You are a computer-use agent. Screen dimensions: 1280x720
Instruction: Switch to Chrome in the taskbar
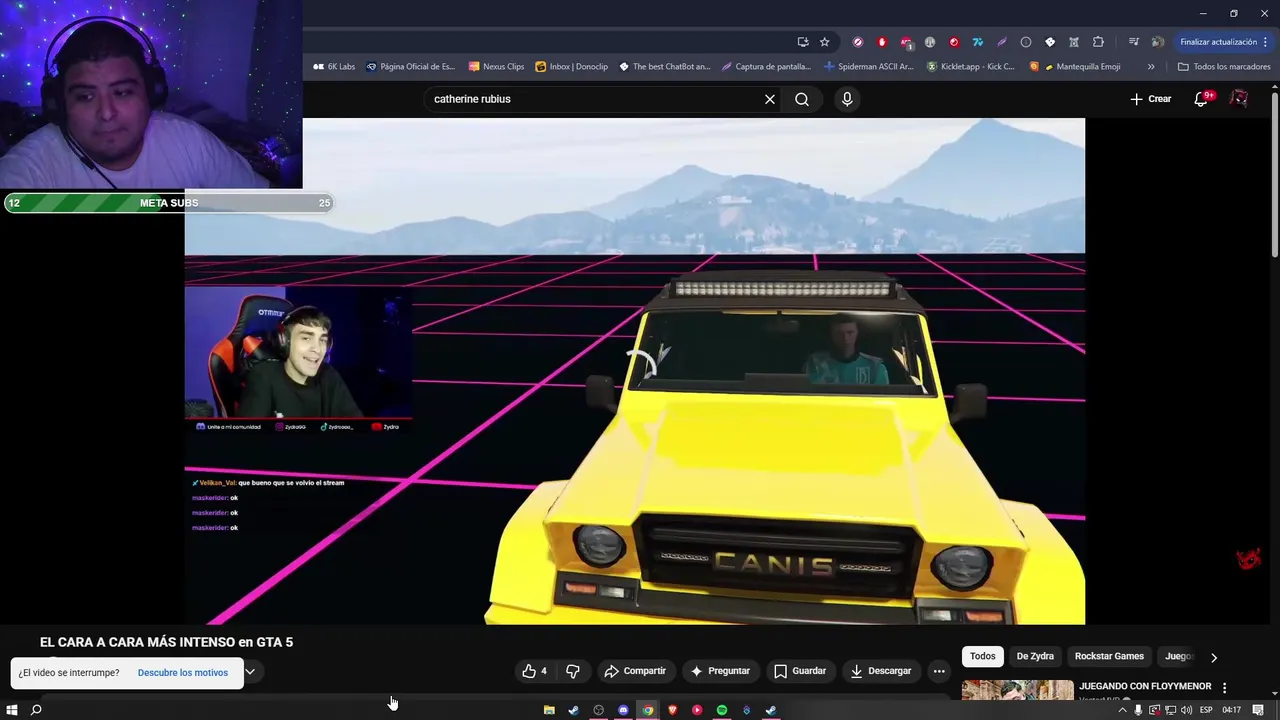click(x=648, y=710)
